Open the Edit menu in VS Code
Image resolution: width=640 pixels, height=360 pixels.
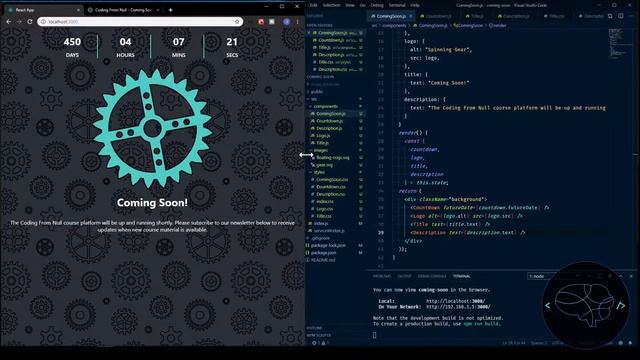[313, 5]
